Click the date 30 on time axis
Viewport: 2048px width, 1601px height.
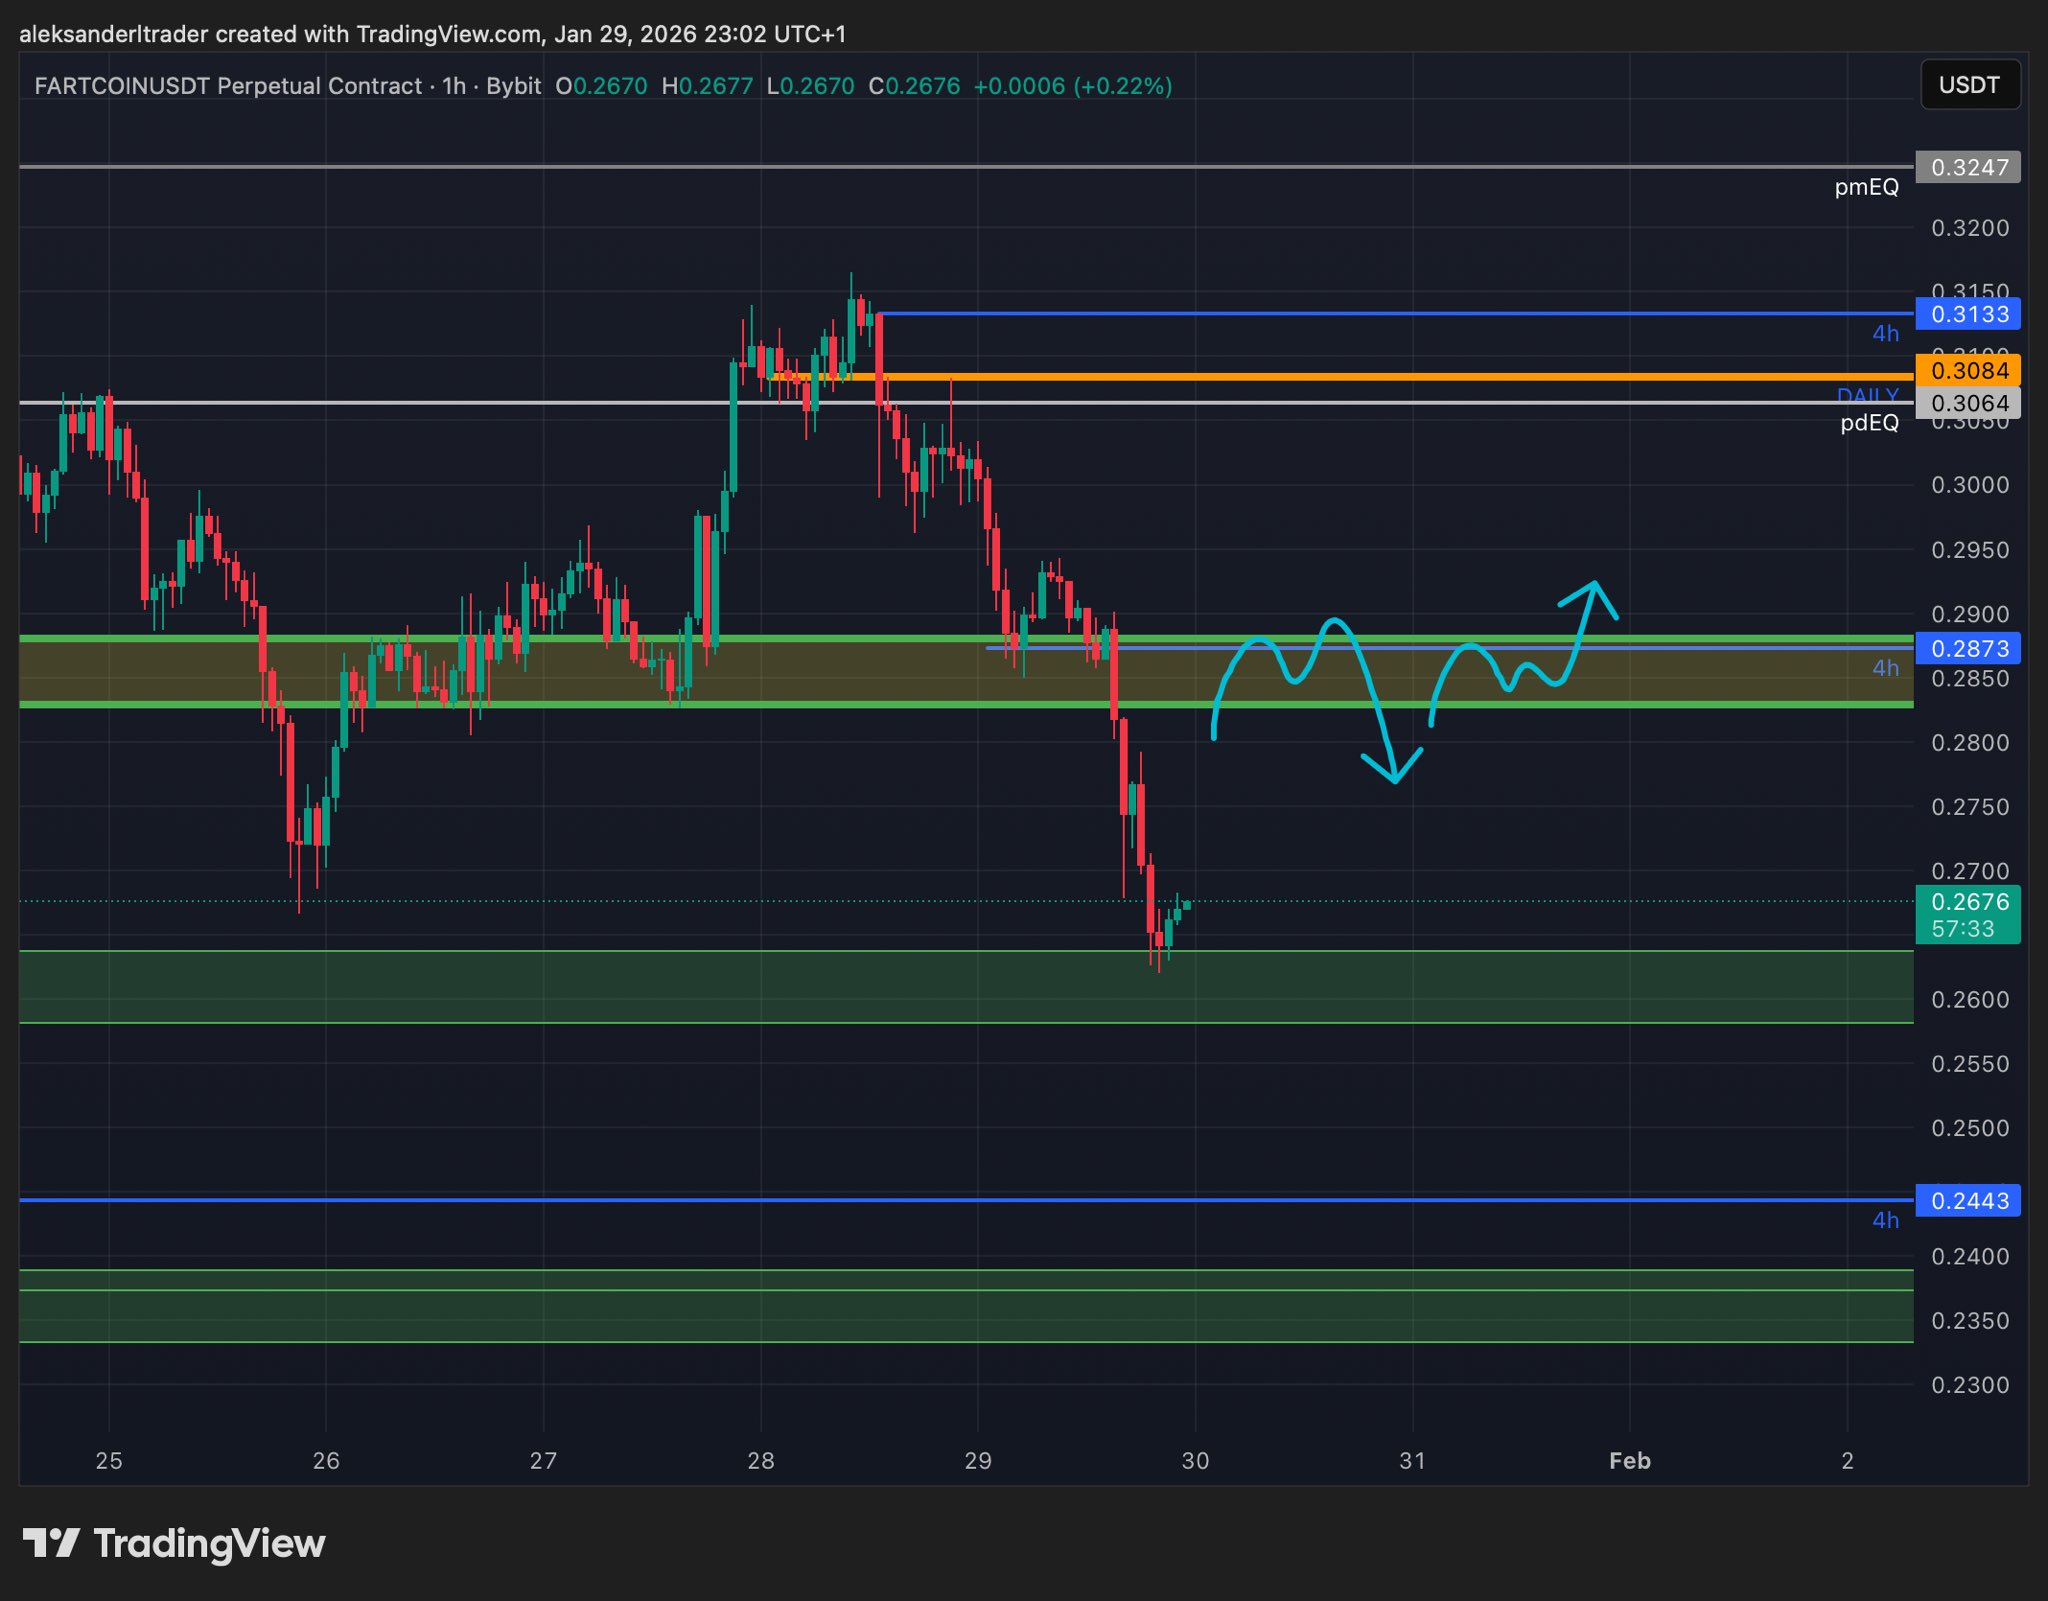click(x=1195, y=1461)
